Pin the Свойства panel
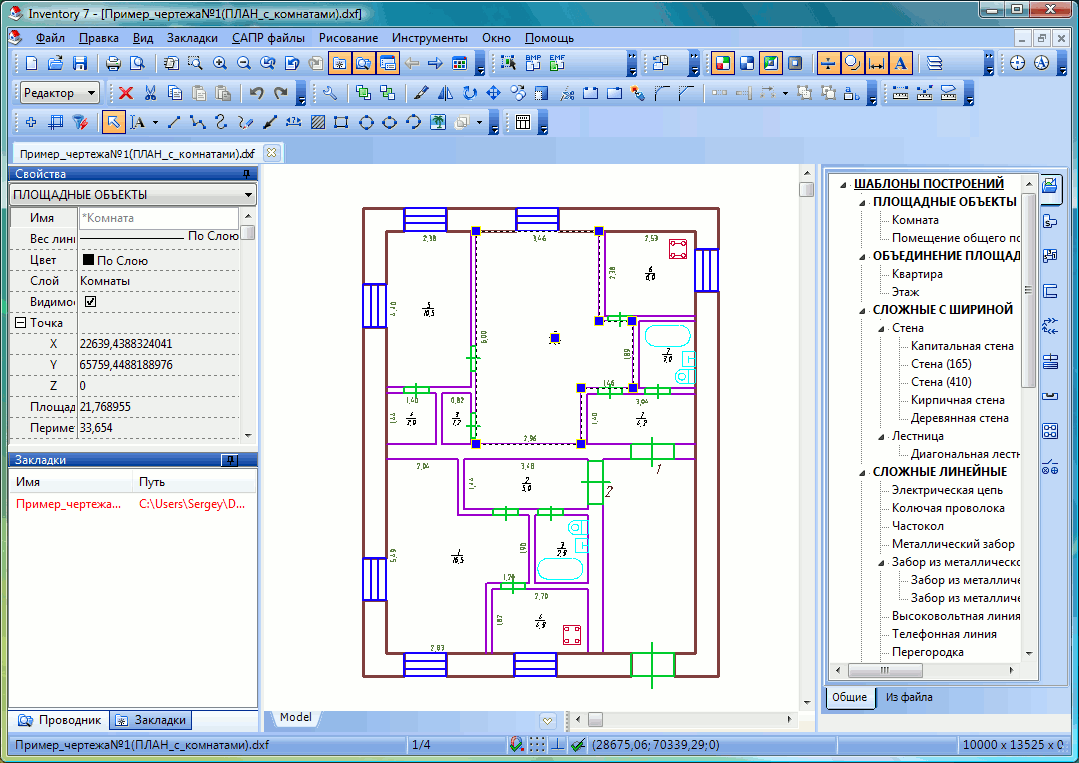The width and height of the screenshot is (1079, 763). 246,174
